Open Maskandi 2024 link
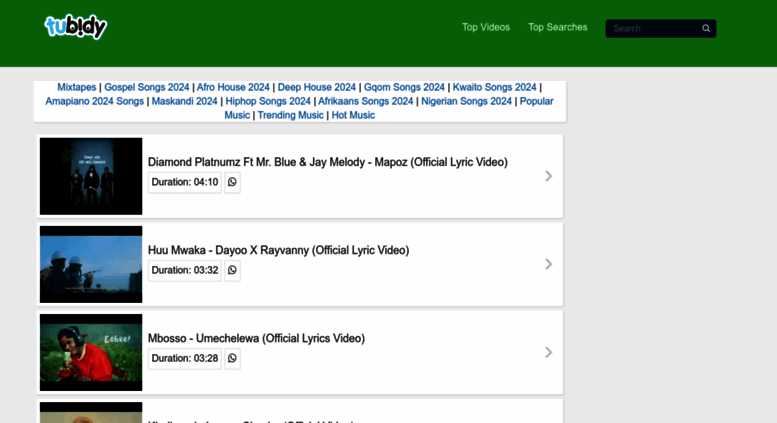Screen dimensions: 777x423 click(184, 101)
